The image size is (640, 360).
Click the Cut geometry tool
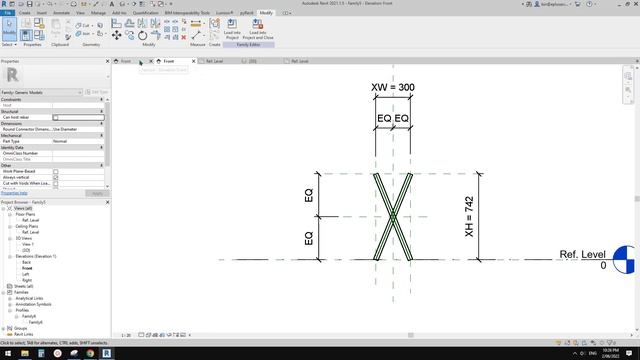click(x=82, y=25)
